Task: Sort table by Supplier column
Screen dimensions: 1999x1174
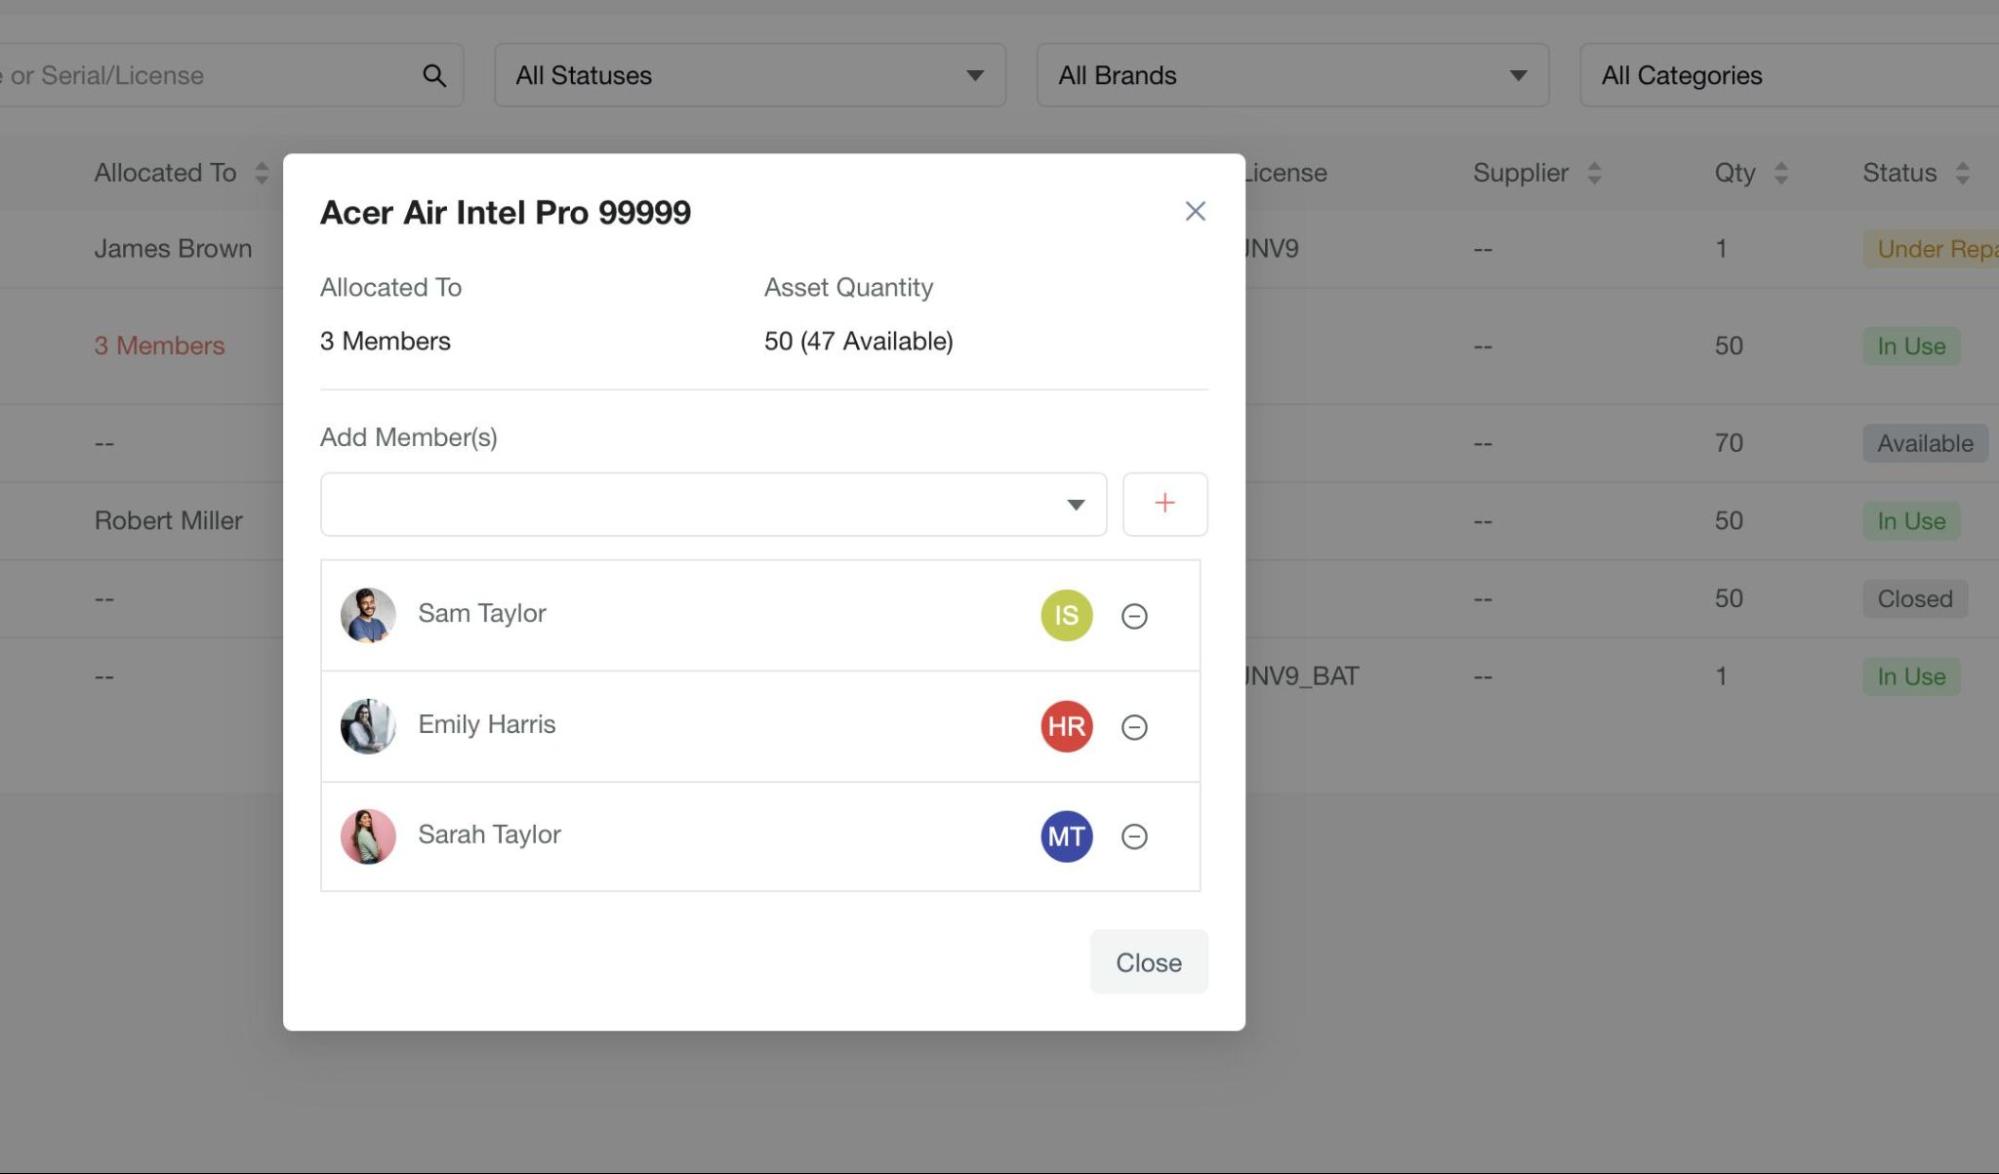Action: [x=1594, y=173]
